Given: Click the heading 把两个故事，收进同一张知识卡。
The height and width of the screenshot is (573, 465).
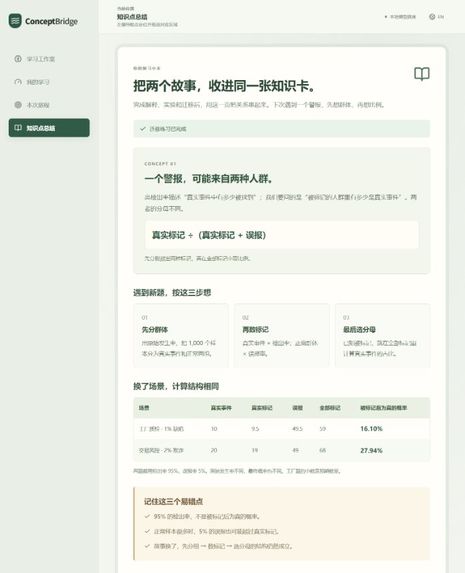Looking at the screenshot, I should click(224, 86).
